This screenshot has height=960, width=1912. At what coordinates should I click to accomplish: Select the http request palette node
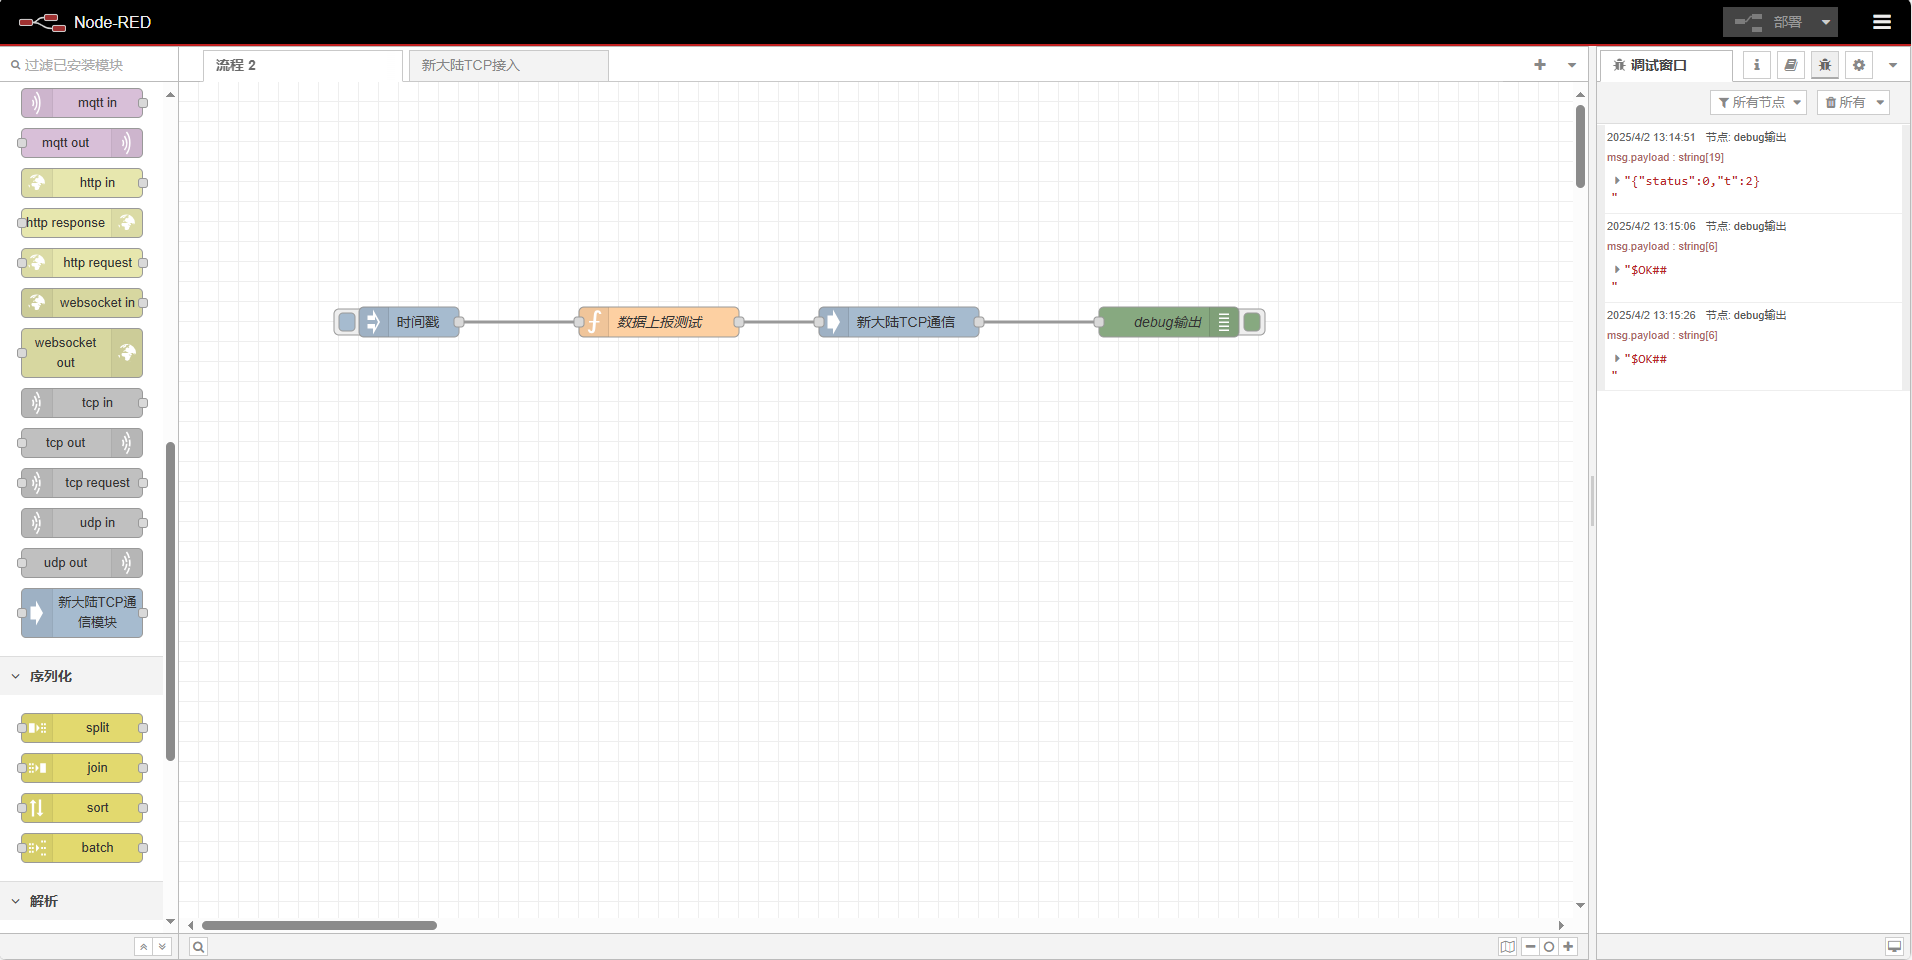82,263
